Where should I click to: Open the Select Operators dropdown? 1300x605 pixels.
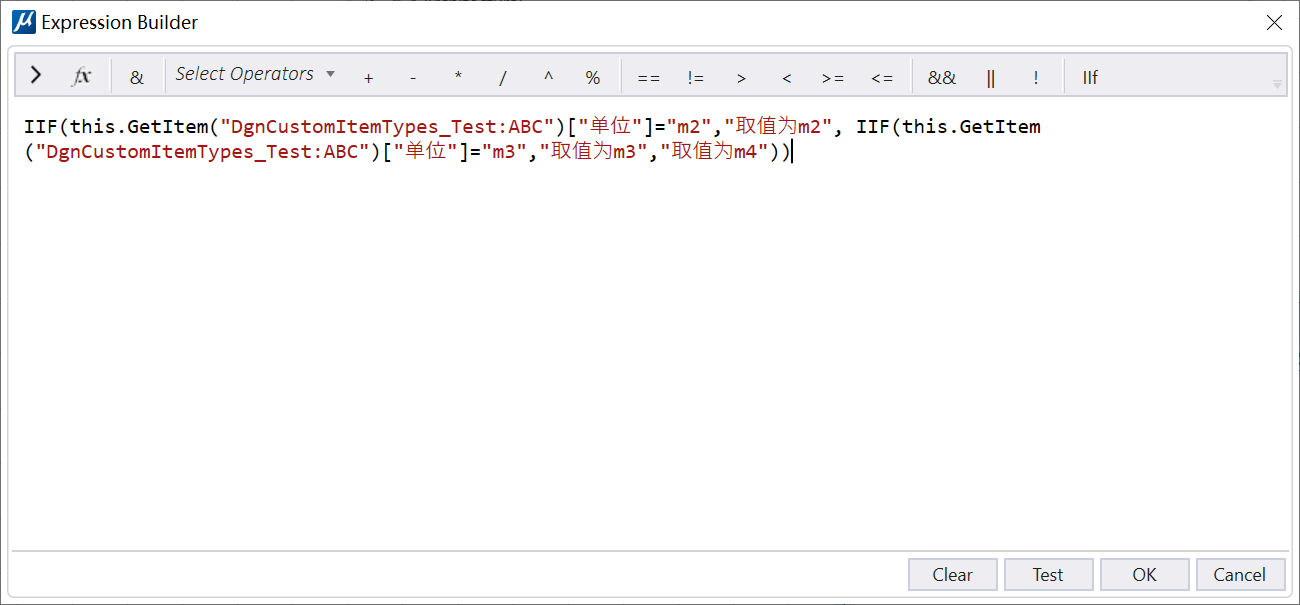point(255,74)
